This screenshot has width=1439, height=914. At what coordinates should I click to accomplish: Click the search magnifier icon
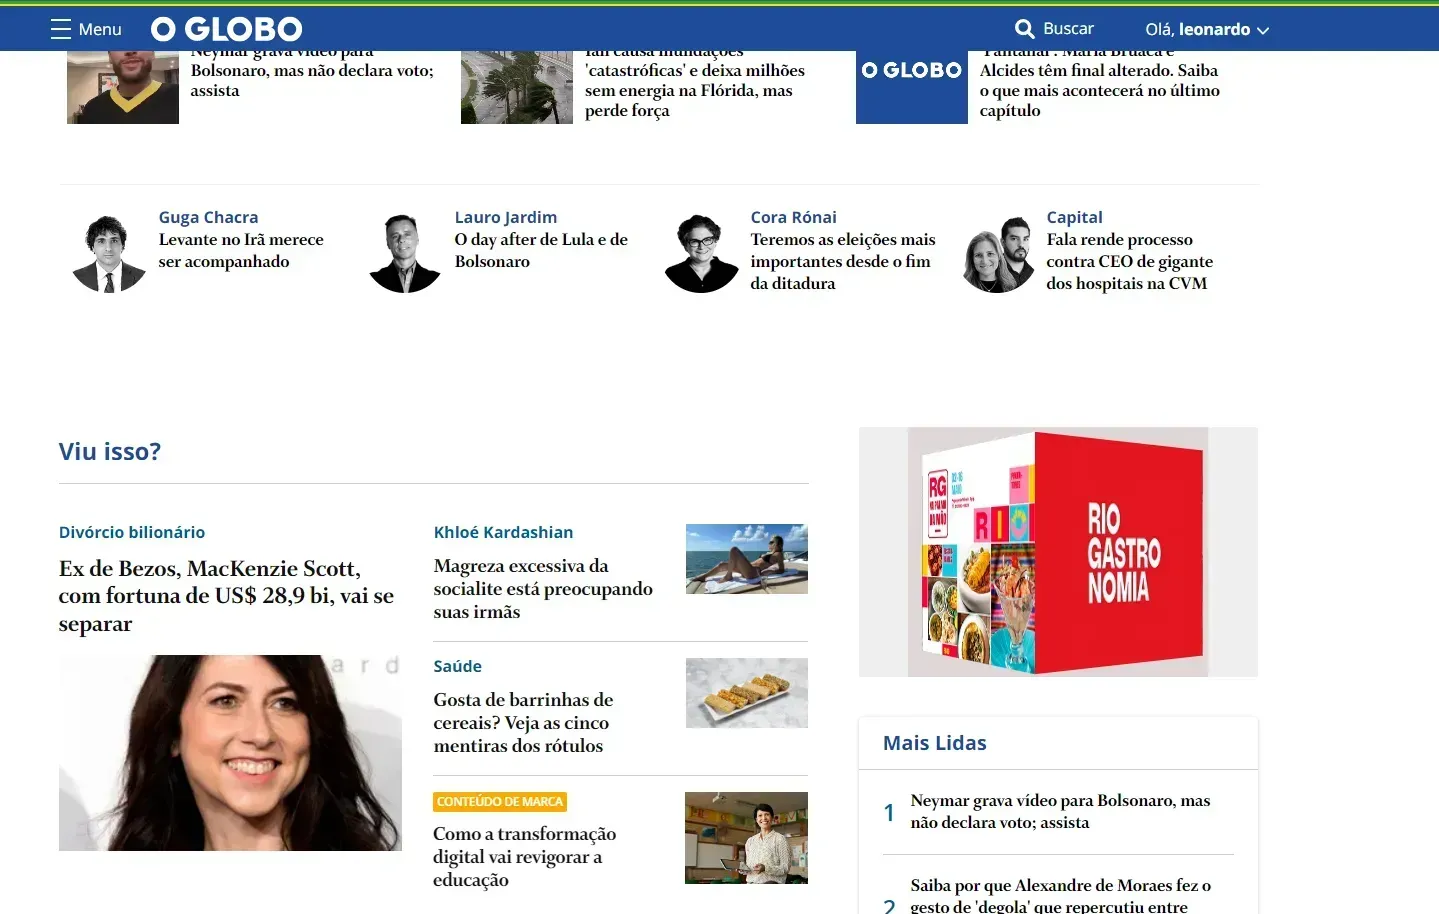[x=1024, y=29]
